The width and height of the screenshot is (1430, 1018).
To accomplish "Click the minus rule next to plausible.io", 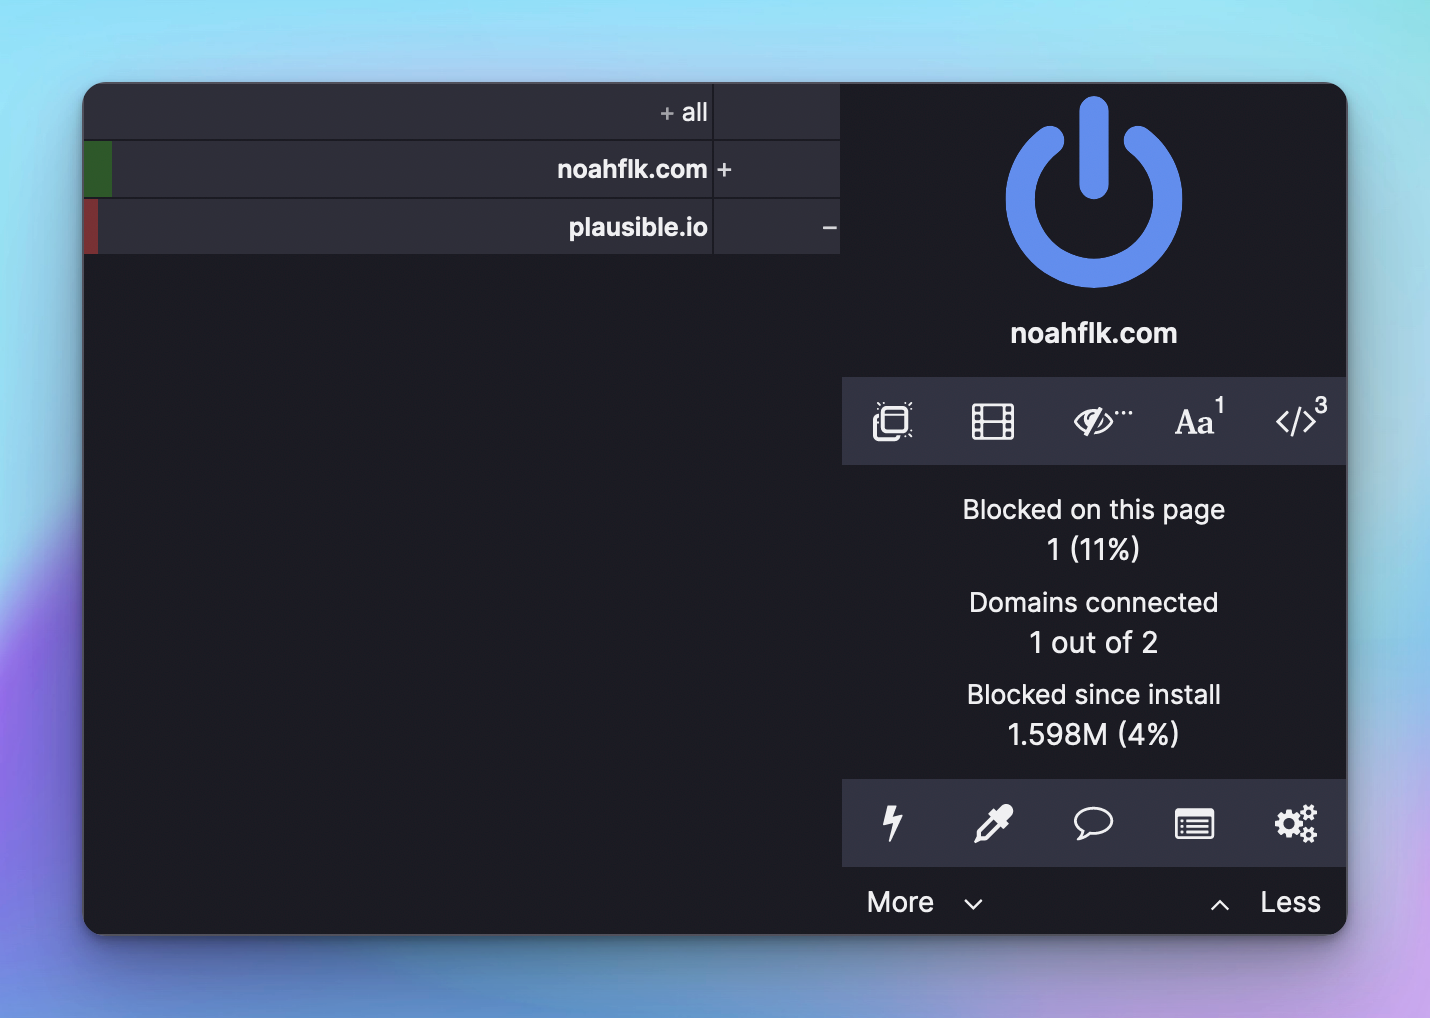I will (x=829, y=227).
